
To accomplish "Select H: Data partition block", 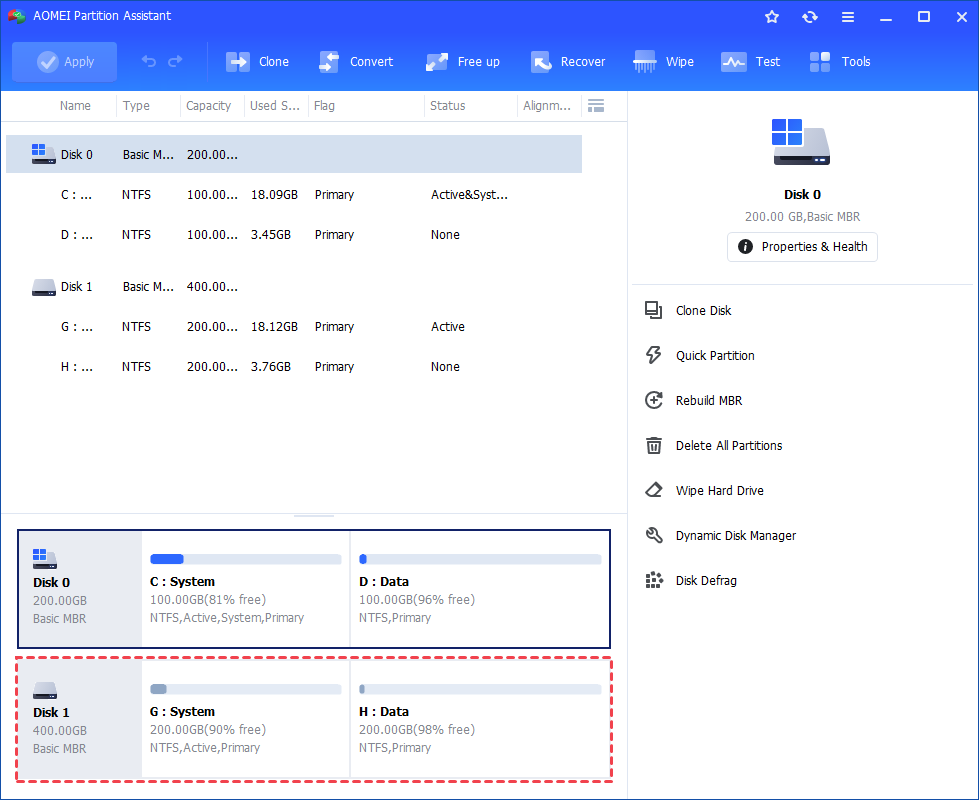I will tap(480, 719).
